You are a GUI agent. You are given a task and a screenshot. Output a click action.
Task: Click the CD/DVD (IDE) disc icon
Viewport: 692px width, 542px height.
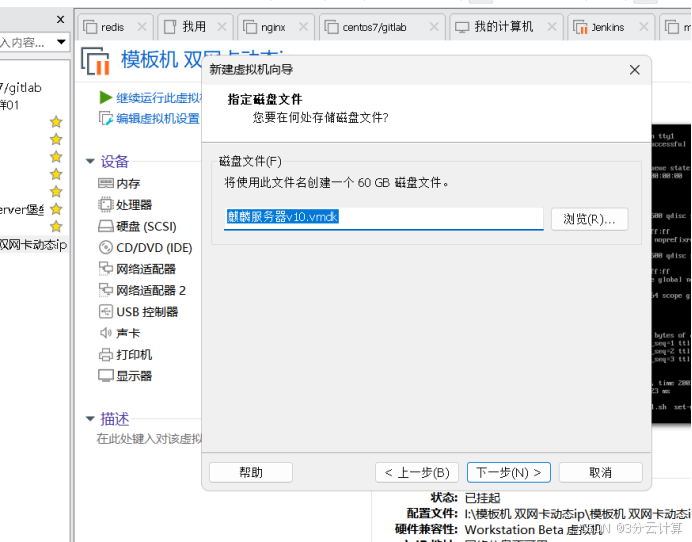106,247
